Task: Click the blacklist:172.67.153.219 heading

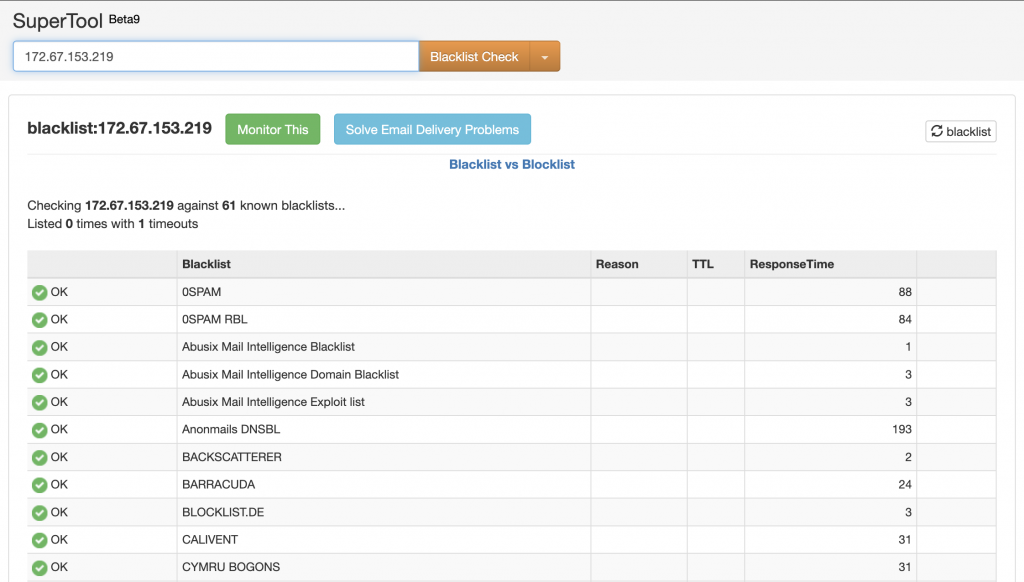Action: pyautogui.click(x=120, y=128)
